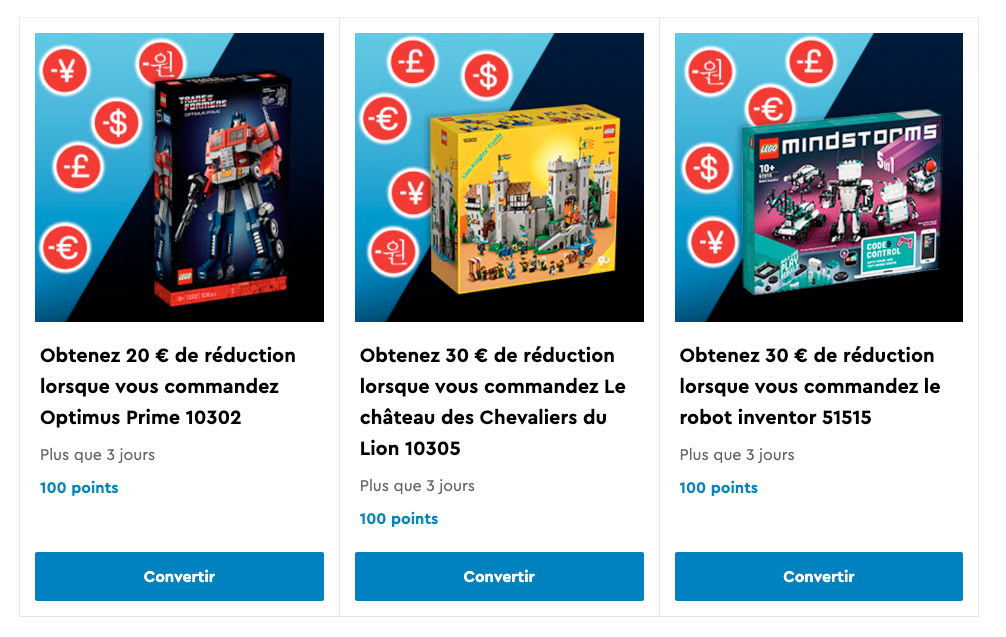Open the Mindstorms robot inventor box image
Image resolution: width=1006 pixels, height=637 pixels.
click(842, 202)
